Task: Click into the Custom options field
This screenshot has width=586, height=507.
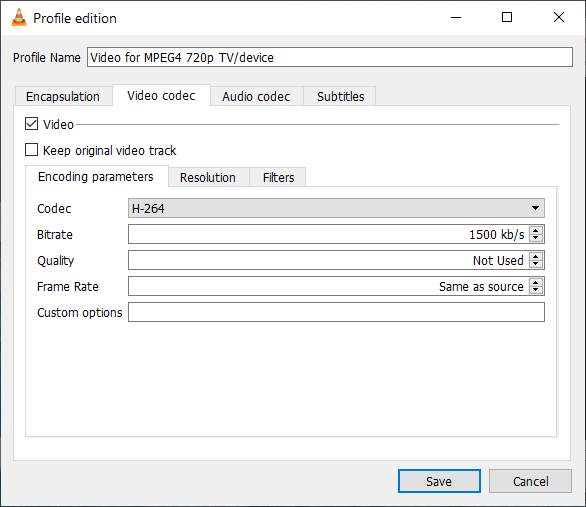Action: coord(336,312)
